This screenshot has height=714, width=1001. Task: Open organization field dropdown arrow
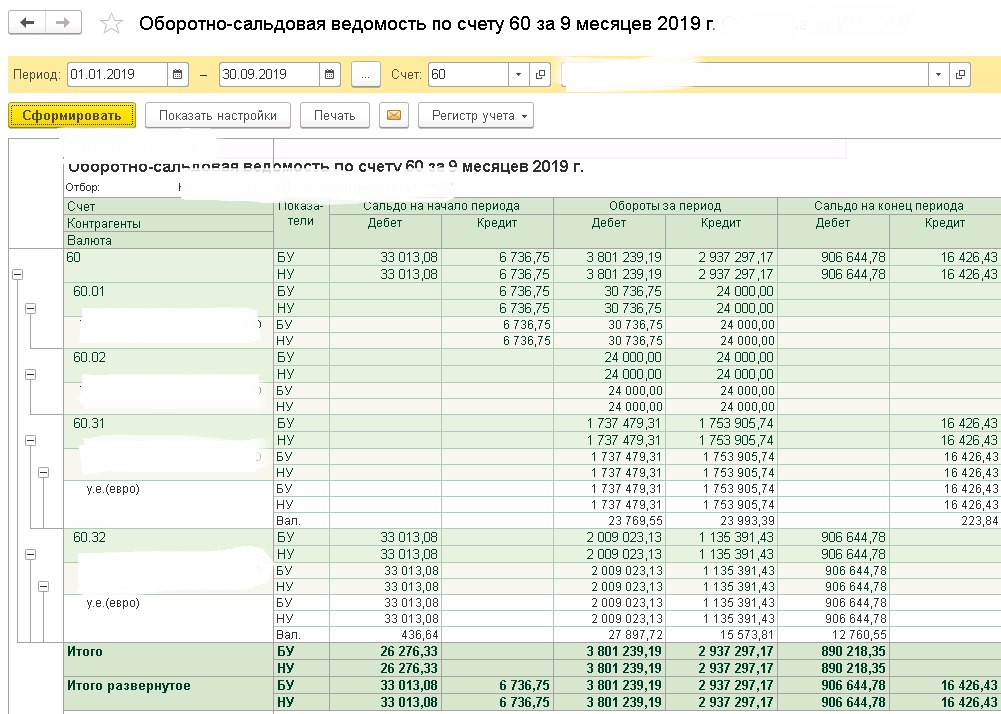(938, 75)
